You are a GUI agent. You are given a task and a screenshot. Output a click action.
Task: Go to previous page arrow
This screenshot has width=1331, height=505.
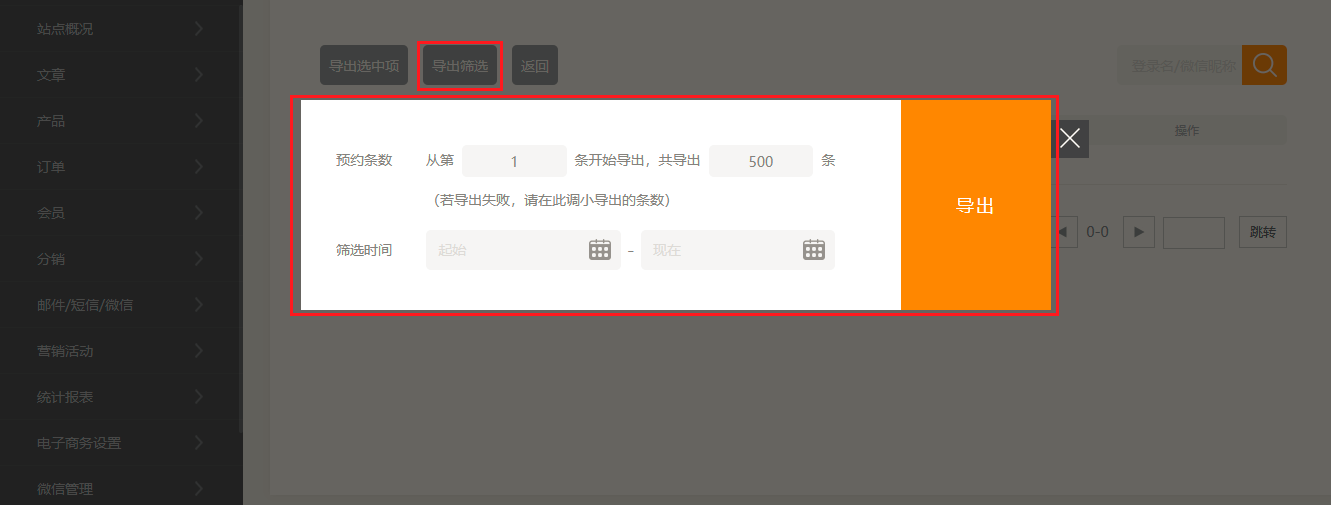pos(1062,232)
